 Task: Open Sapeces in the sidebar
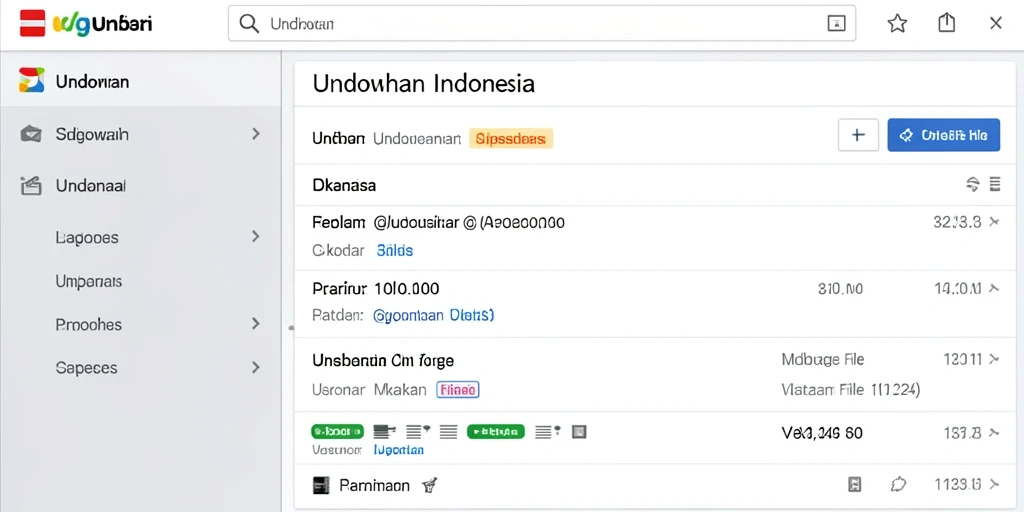(x=86, y=368)
